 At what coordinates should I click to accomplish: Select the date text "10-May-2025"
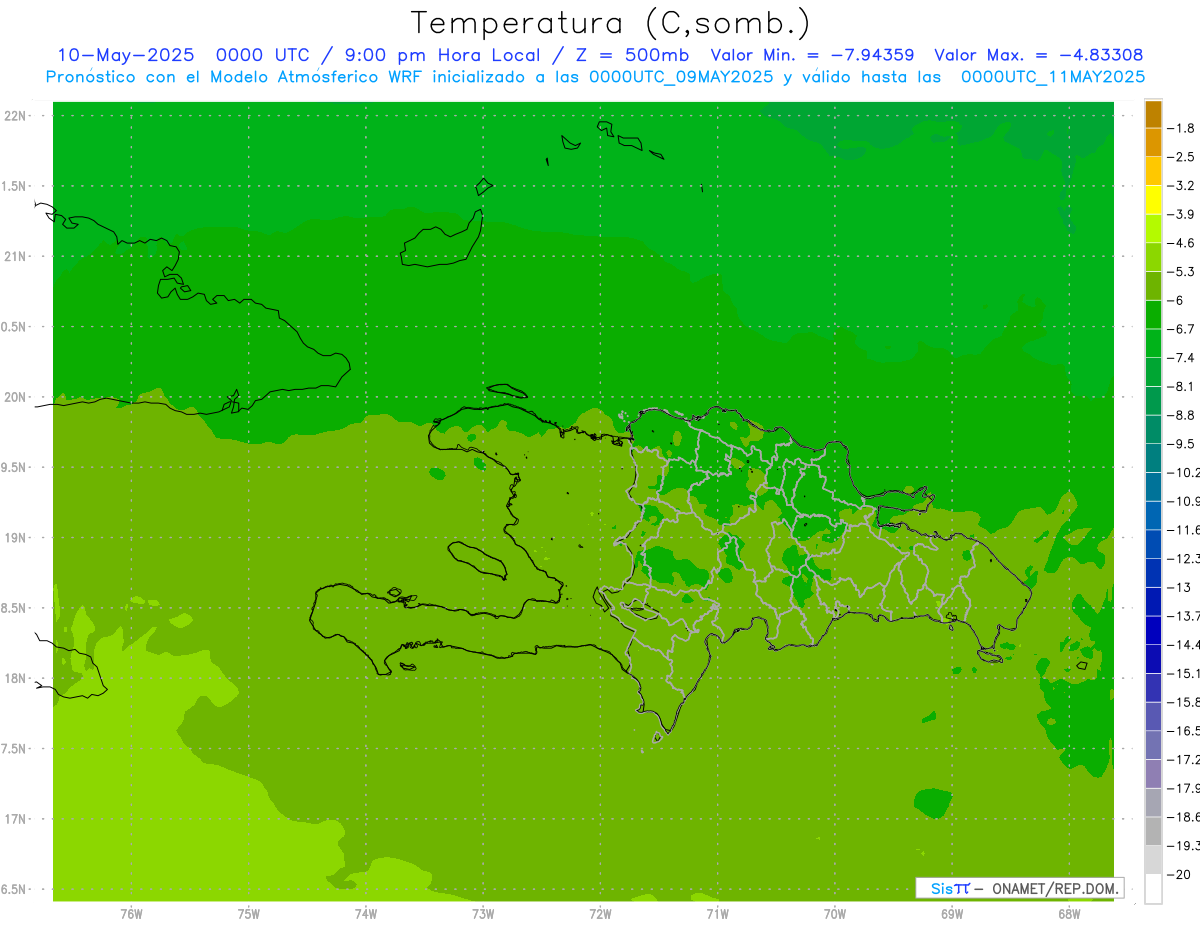126,55
